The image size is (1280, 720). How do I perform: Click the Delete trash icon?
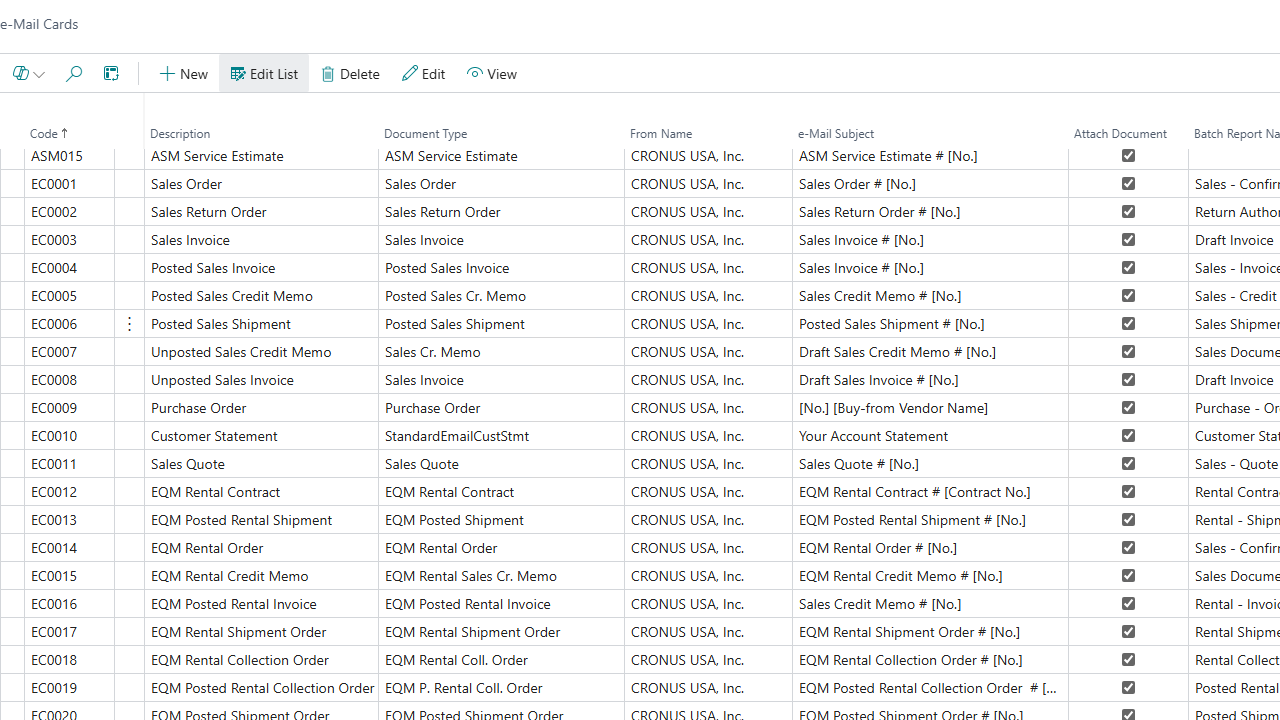point(328,74)
